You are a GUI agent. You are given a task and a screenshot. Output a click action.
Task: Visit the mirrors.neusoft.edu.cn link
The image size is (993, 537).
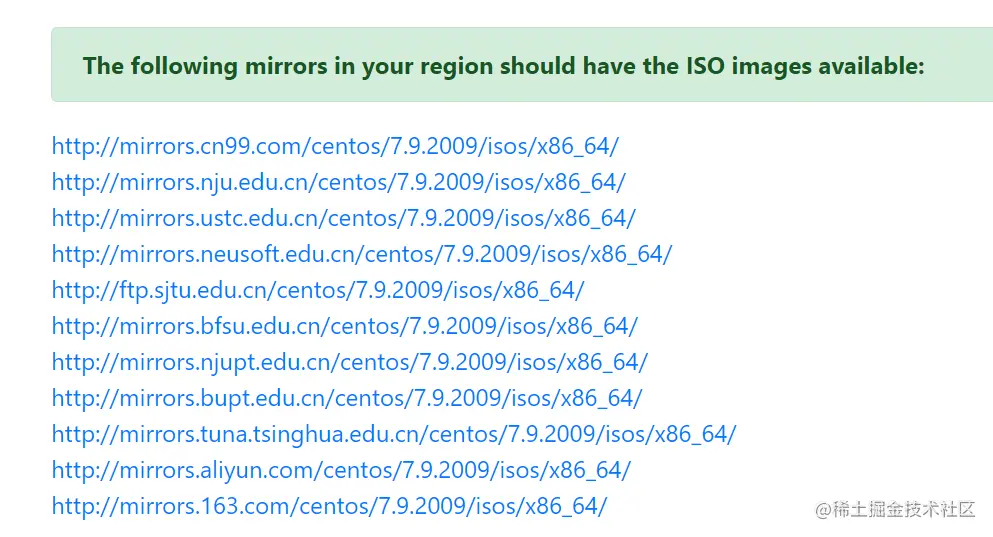pyautogui.click(x=362, y=254)
